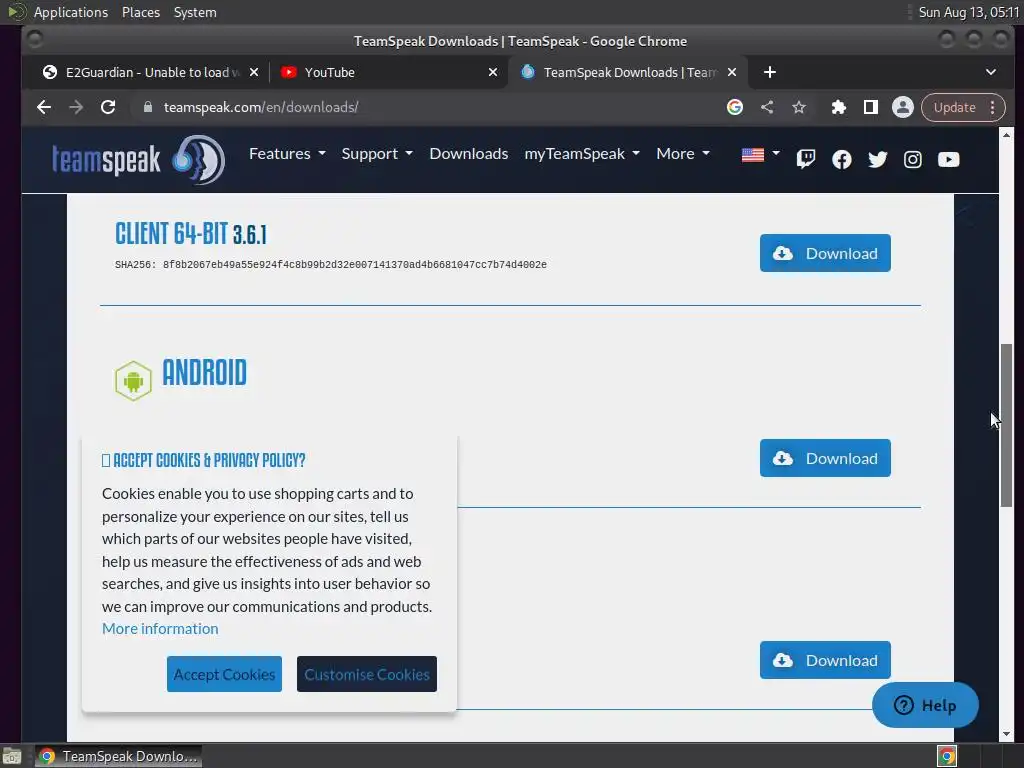Click scrollbar up arrow
The image size is (1024, 768).
pos(1006,135)
